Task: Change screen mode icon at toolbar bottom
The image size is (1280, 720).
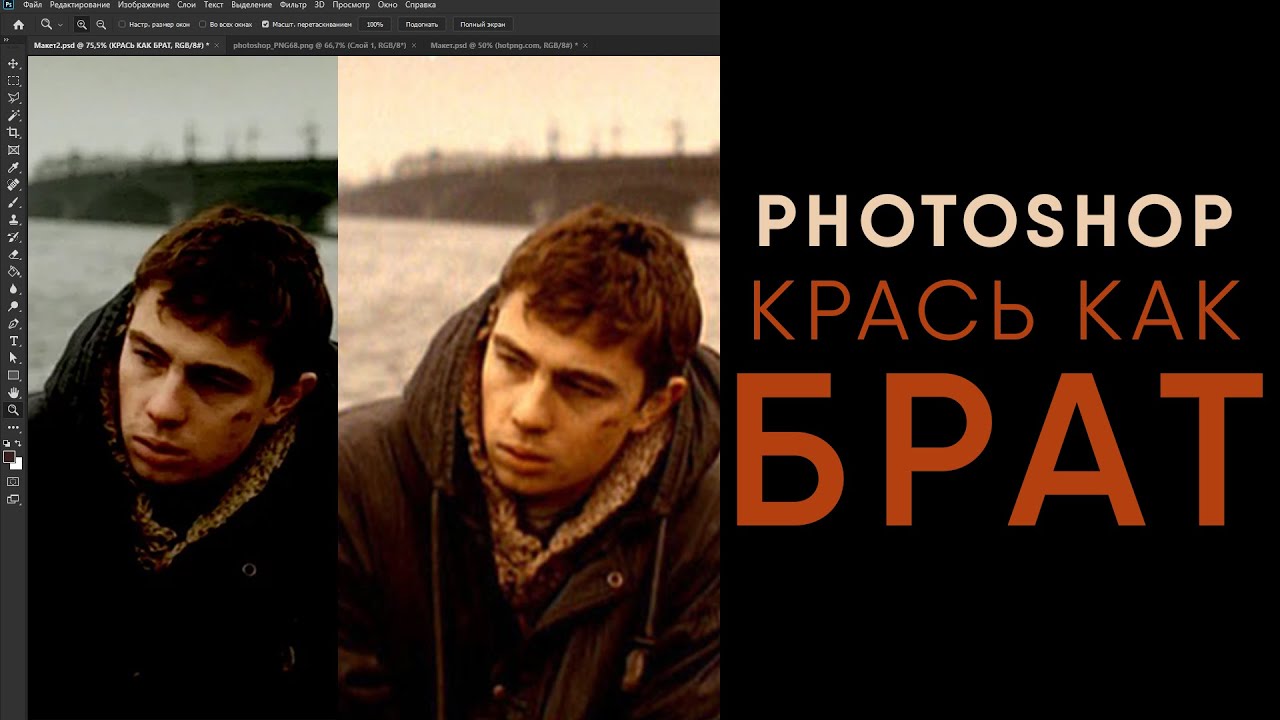Action: coord(13,499)
